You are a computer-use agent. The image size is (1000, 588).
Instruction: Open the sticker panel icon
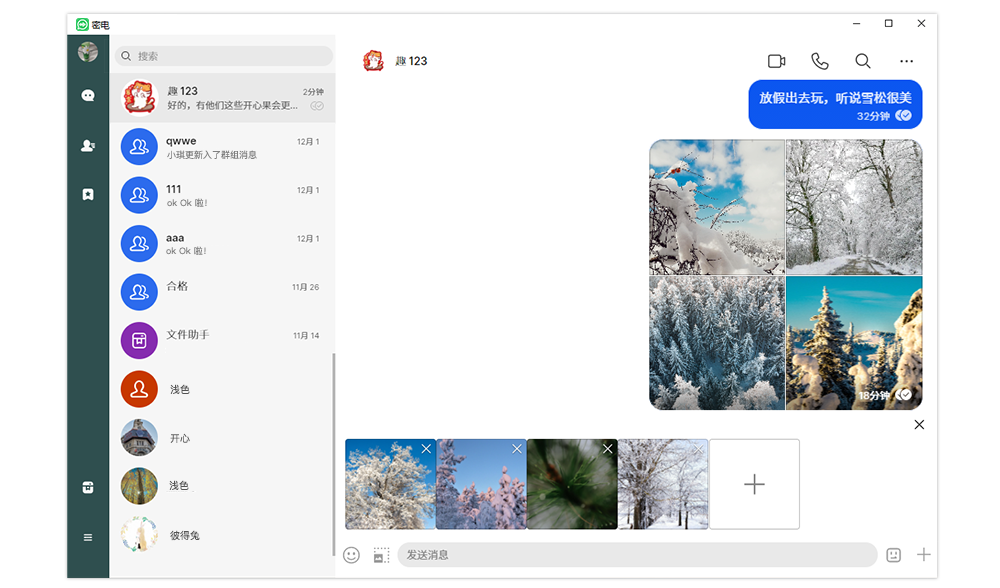tap(894, 555)
